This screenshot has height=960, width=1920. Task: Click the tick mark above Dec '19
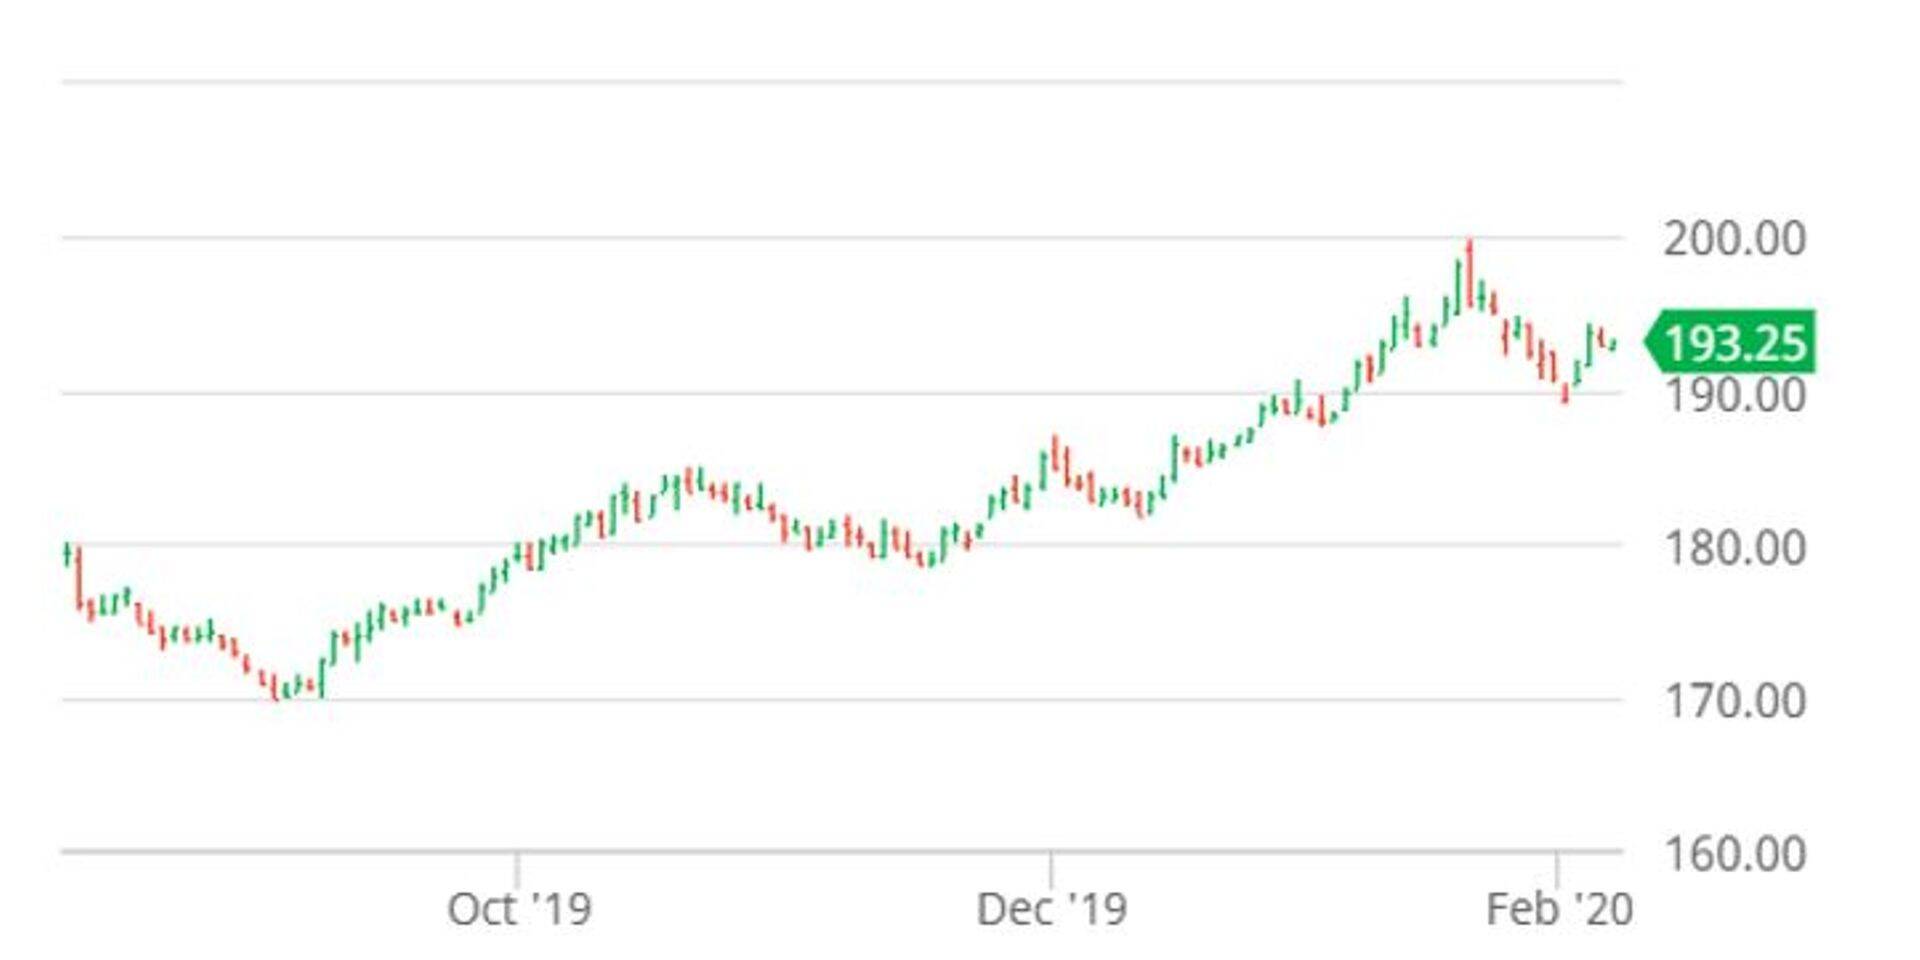[x=1050, y=866]
